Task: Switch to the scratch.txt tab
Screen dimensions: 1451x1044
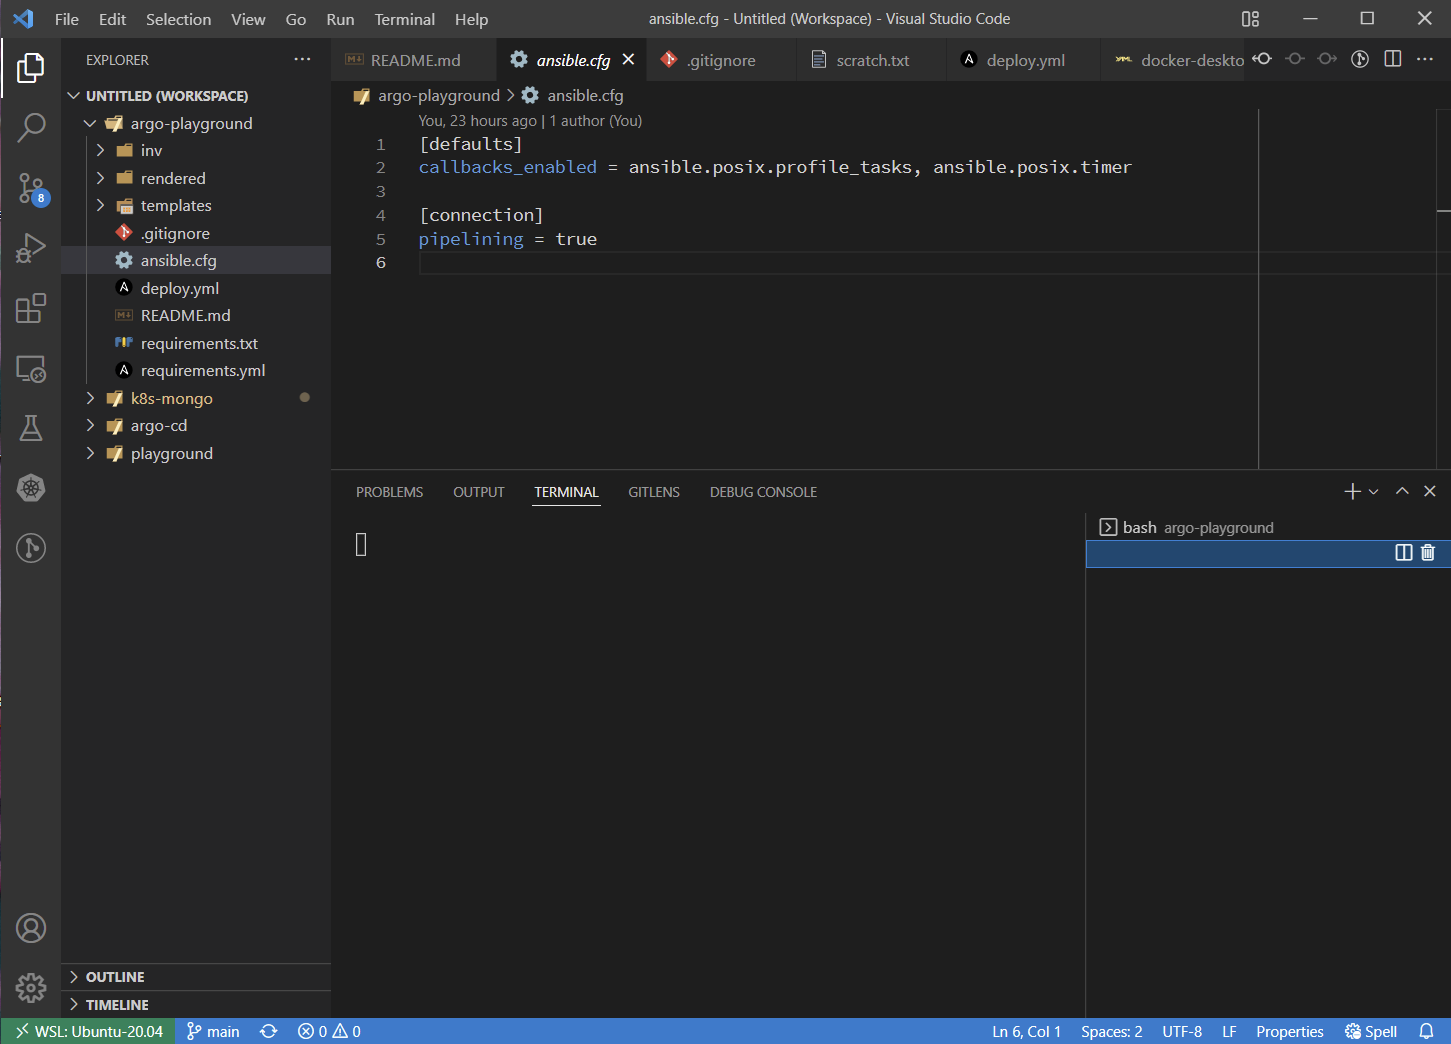Action: pyautogui.click(x=871, y=59)
